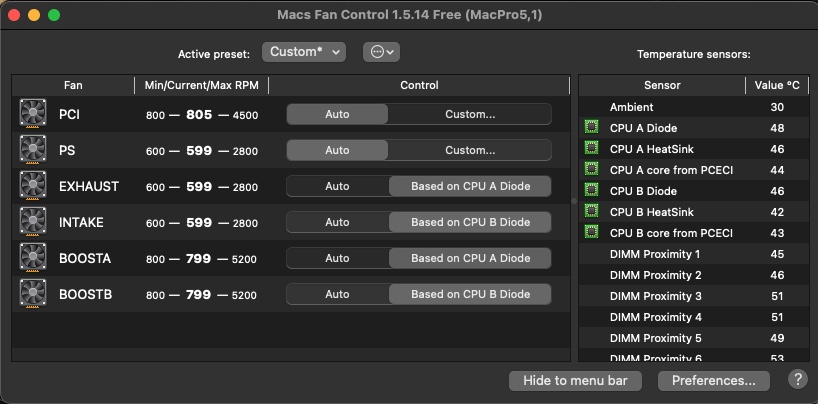
Task: Click the BOOSTA fan name
Action: [85, 258]
